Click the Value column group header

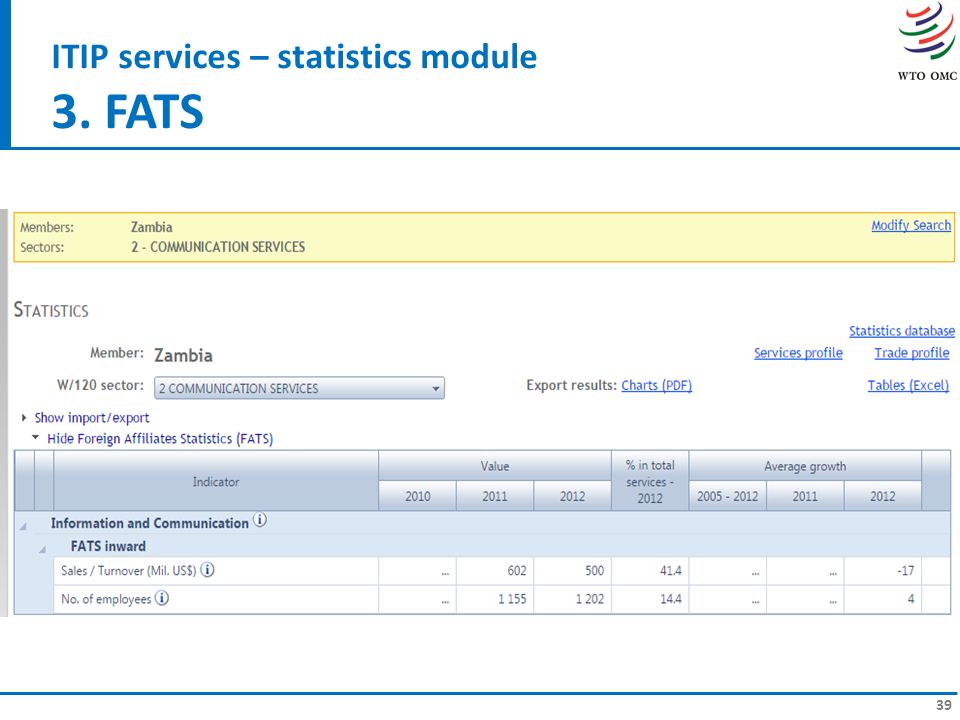pyautogui.click(x=495, y=466)
